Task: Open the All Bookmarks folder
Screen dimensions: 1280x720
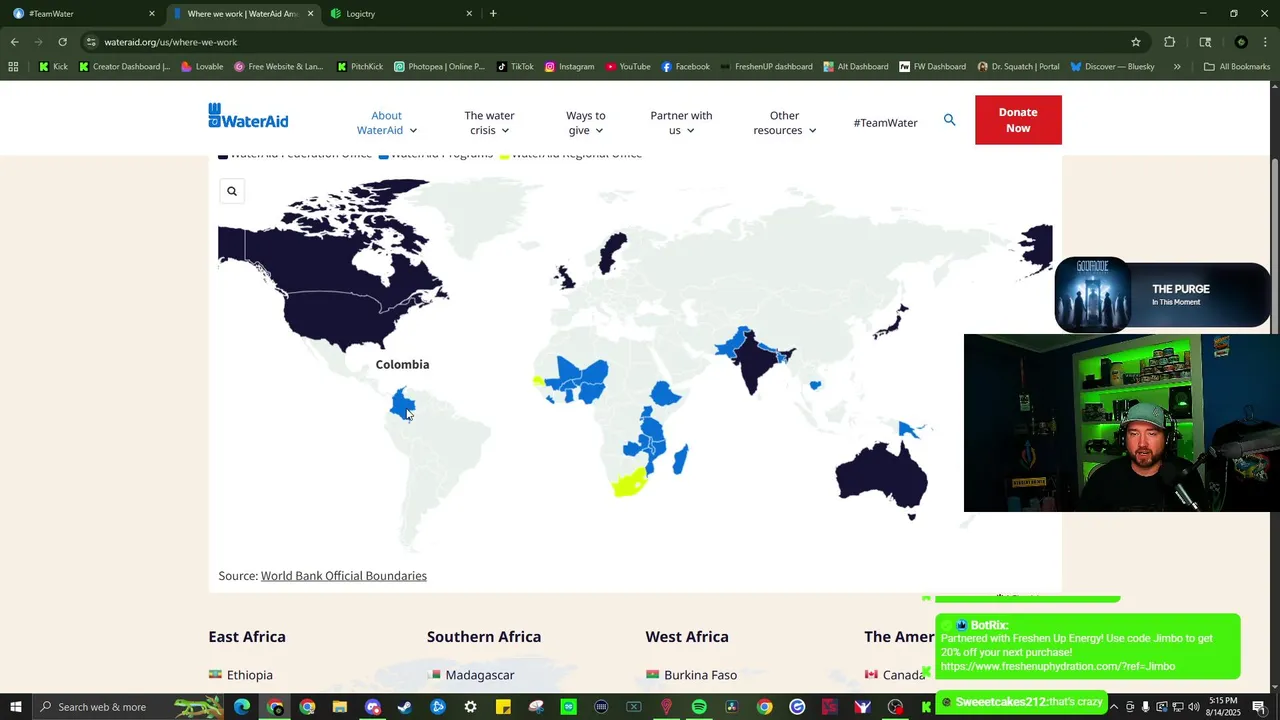Action: tap(1237, 67)
